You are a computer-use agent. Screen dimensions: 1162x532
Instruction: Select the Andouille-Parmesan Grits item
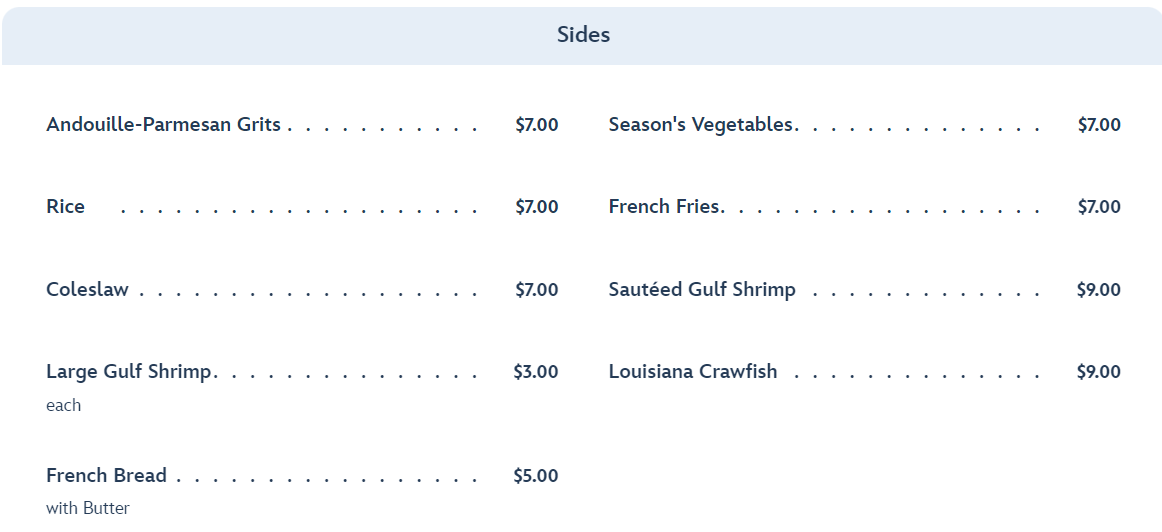point(163,125)
